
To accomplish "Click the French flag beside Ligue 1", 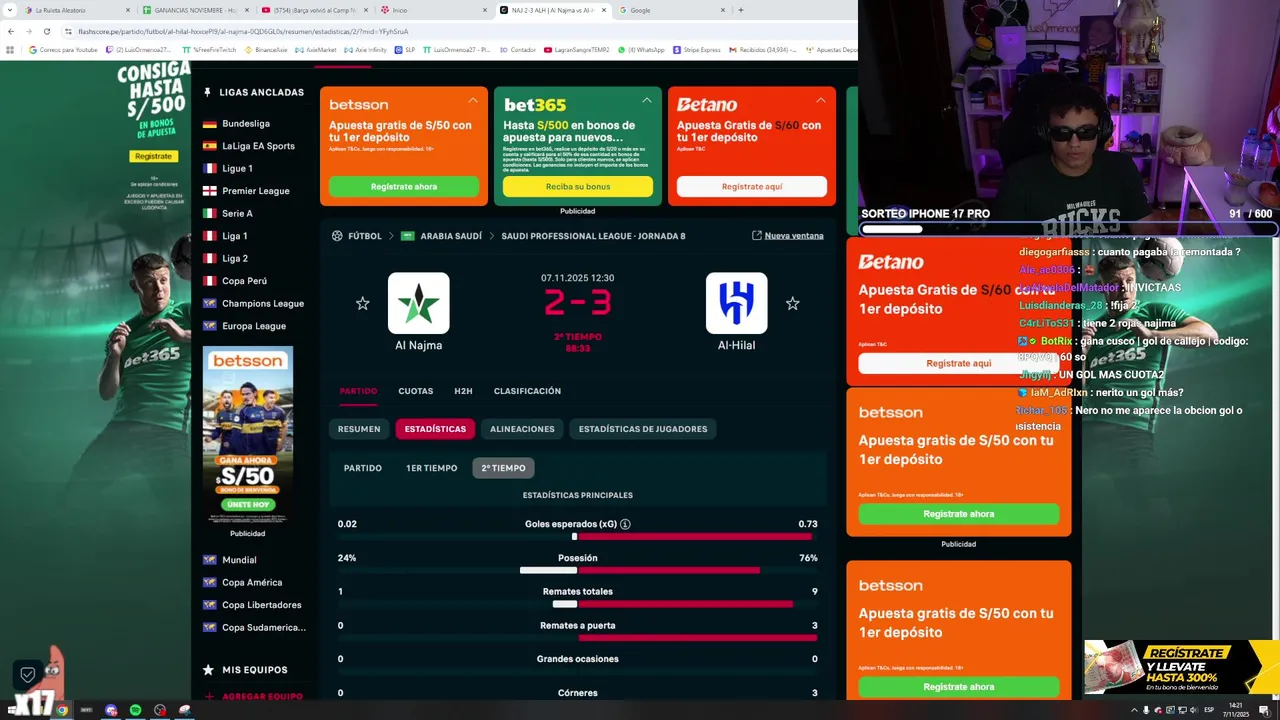I will pyautogui.click(x=210, y=169).
